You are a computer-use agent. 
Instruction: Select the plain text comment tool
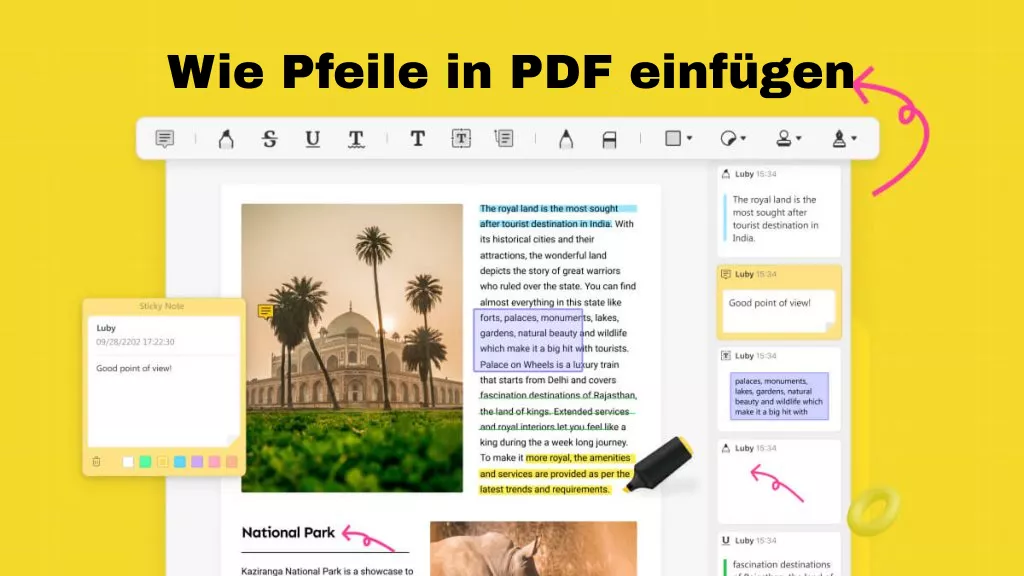tap(417, 138)
